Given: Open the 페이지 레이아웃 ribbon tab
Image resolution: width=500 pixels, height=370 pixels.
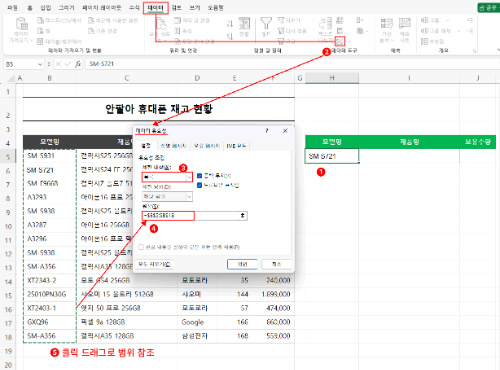Looking at the screenshot, I should [102, 8].
